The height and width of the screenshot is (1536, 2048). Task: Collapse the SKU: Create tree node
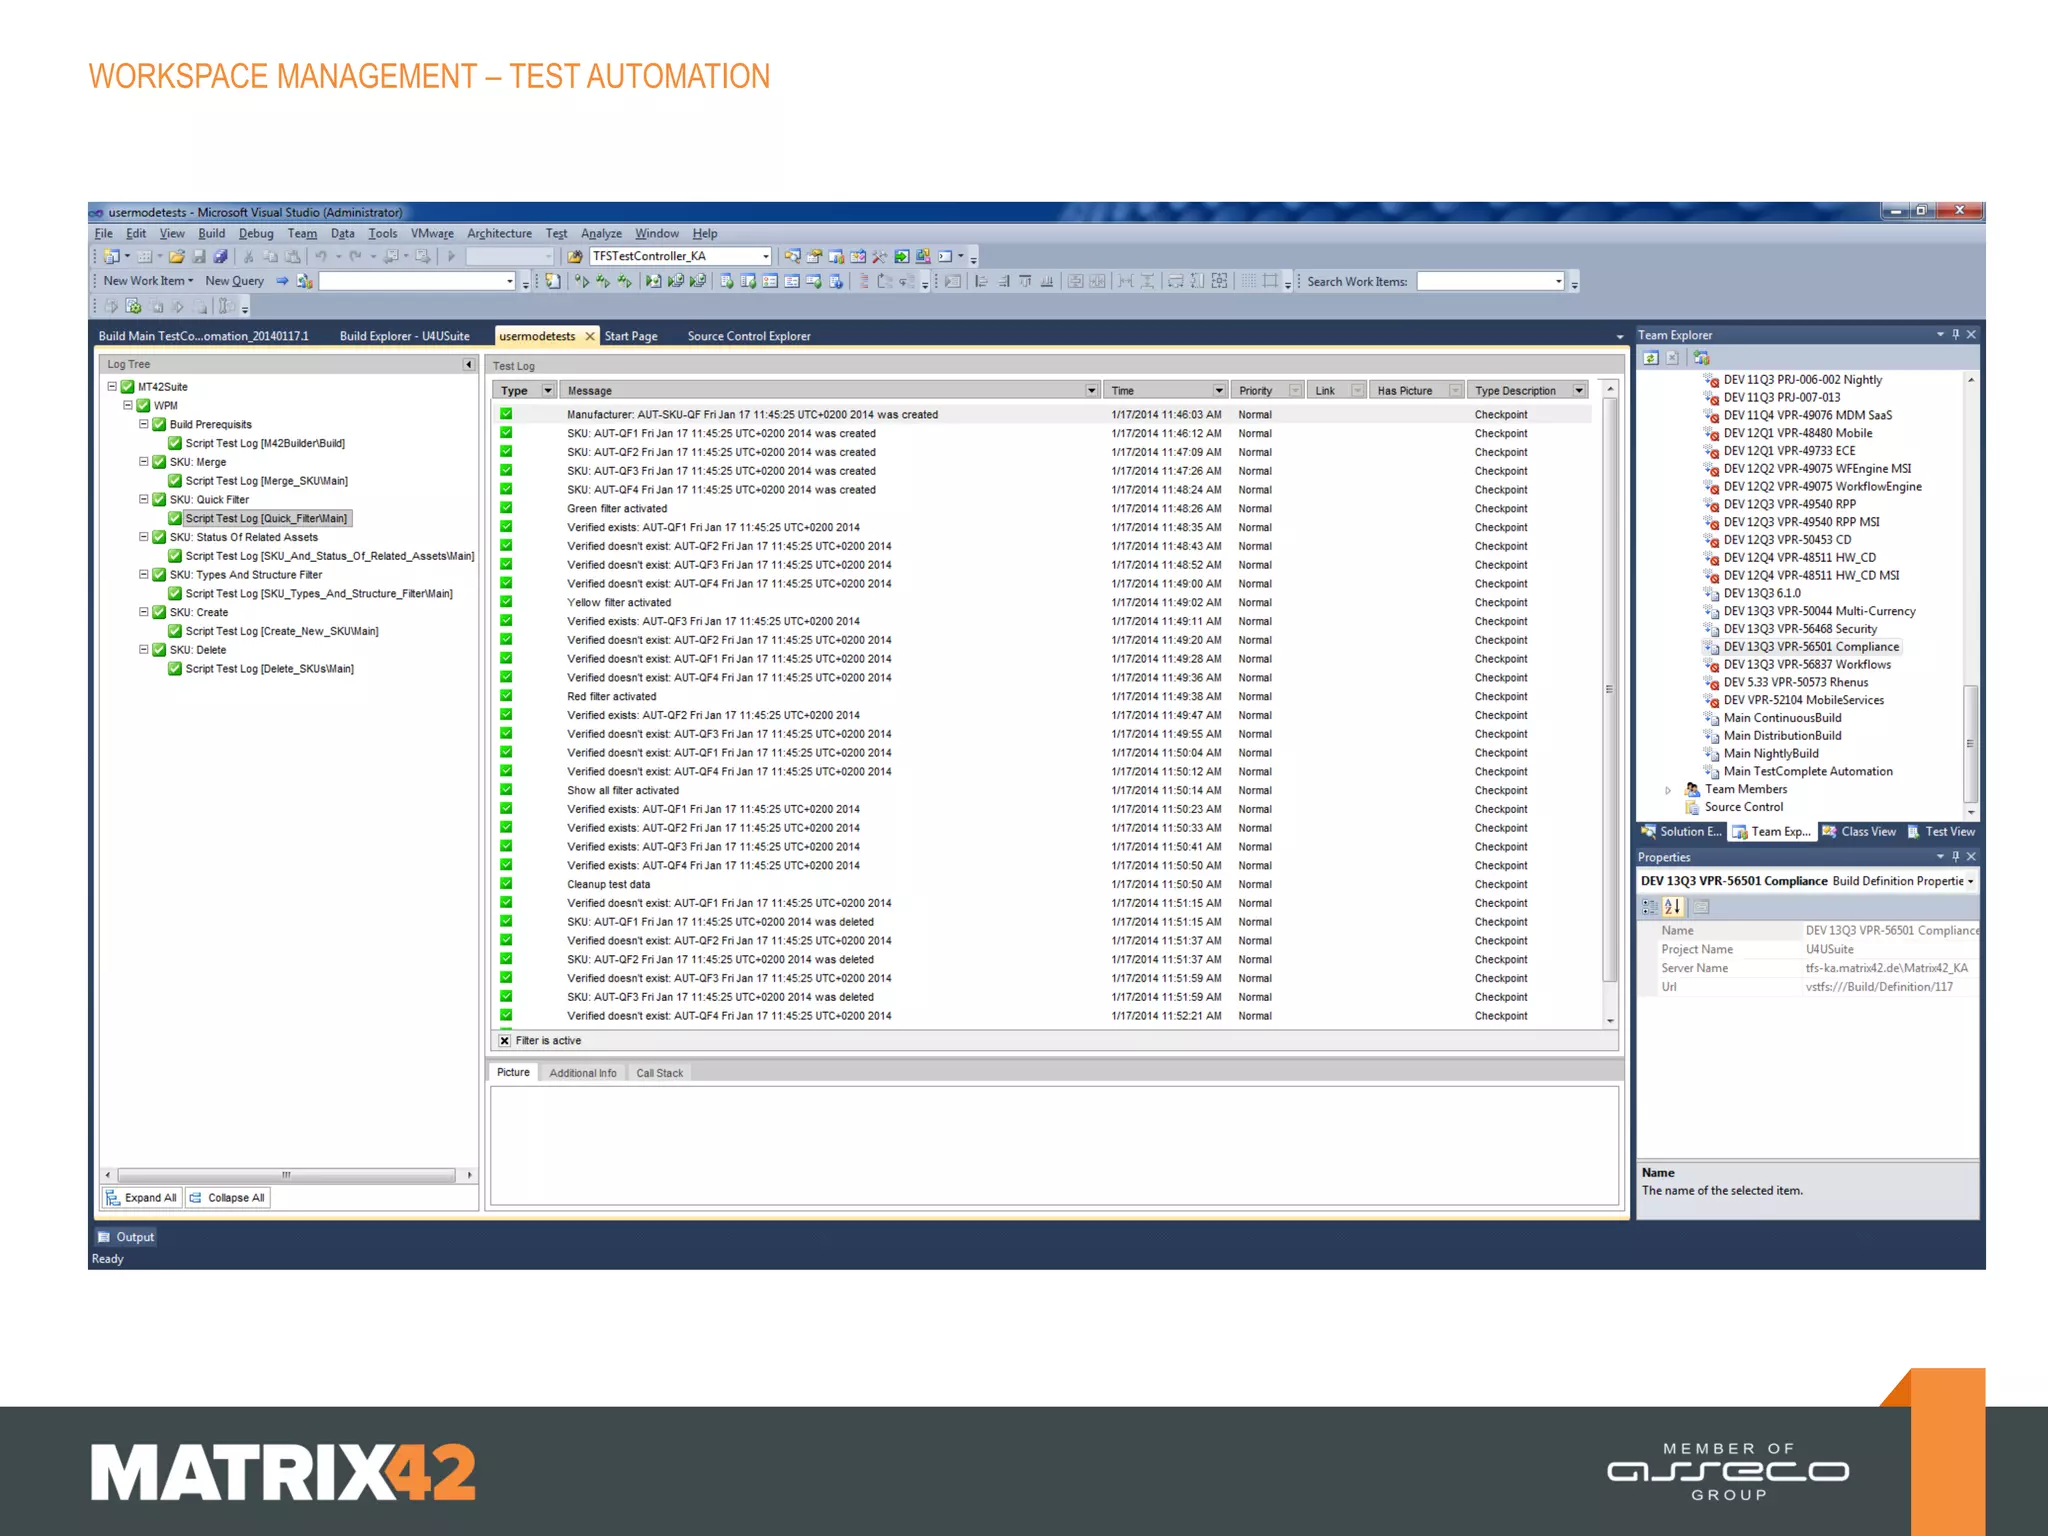pyautogui.click(x=144, y=612)
